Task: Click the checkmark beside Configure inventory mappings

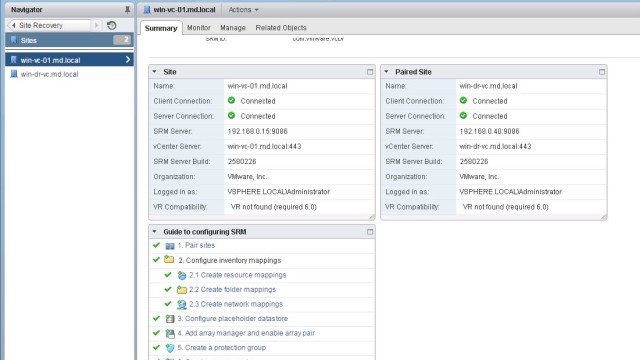Action: coord(156,260)
